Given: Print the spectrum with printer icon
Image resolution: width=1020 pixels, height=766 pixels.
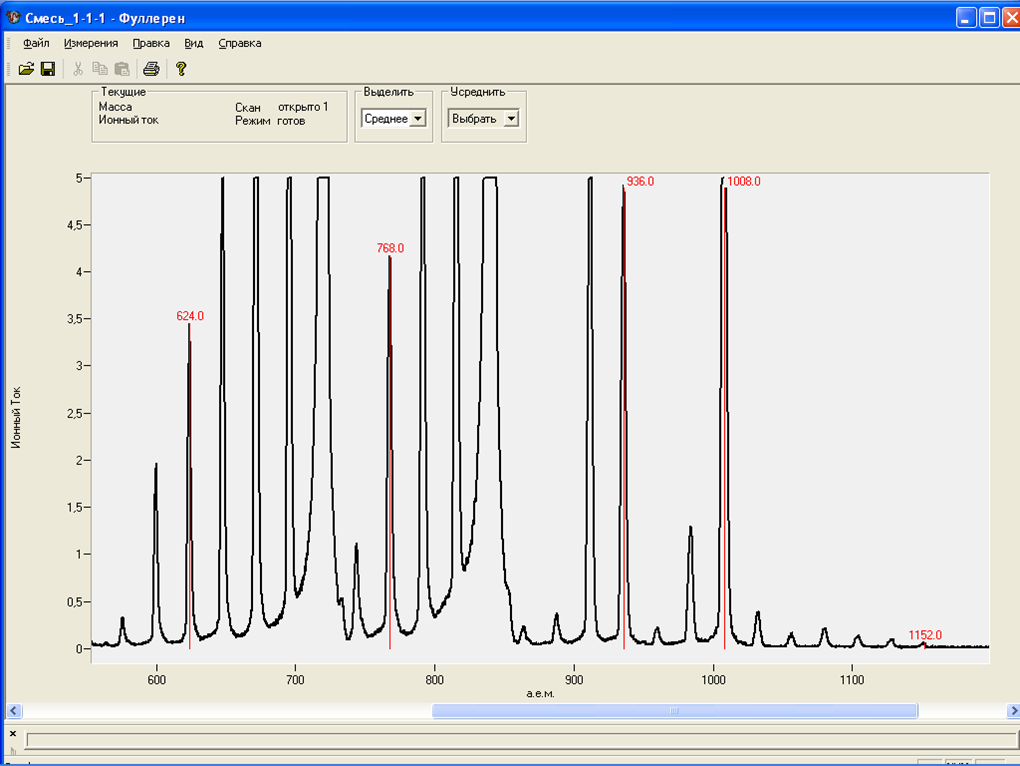Looking at the screenshot, I should 151,69.
